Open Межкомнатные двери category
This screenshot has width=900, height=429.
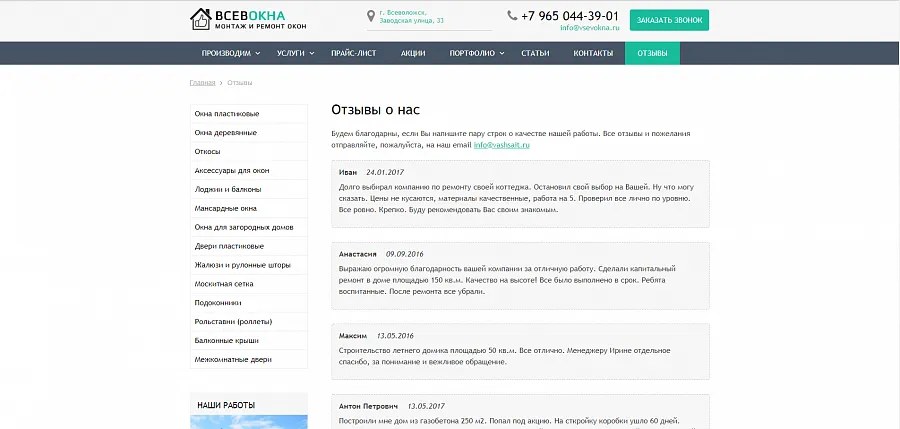249,360
